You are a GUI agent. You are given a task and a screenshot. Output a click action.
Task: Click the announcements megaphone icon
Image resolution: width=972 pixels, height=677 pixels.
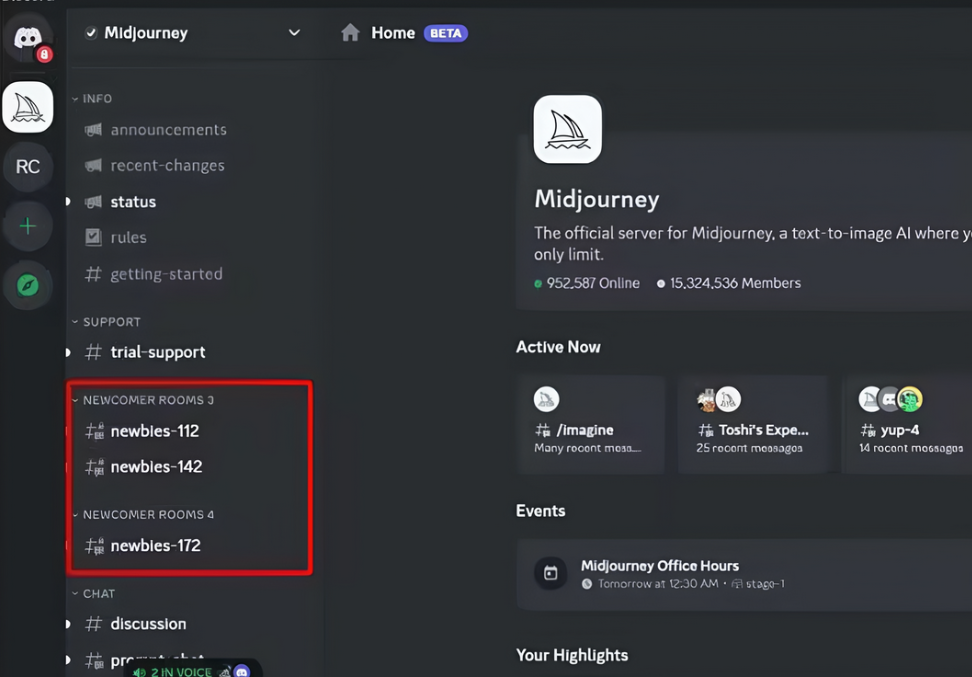92,130
